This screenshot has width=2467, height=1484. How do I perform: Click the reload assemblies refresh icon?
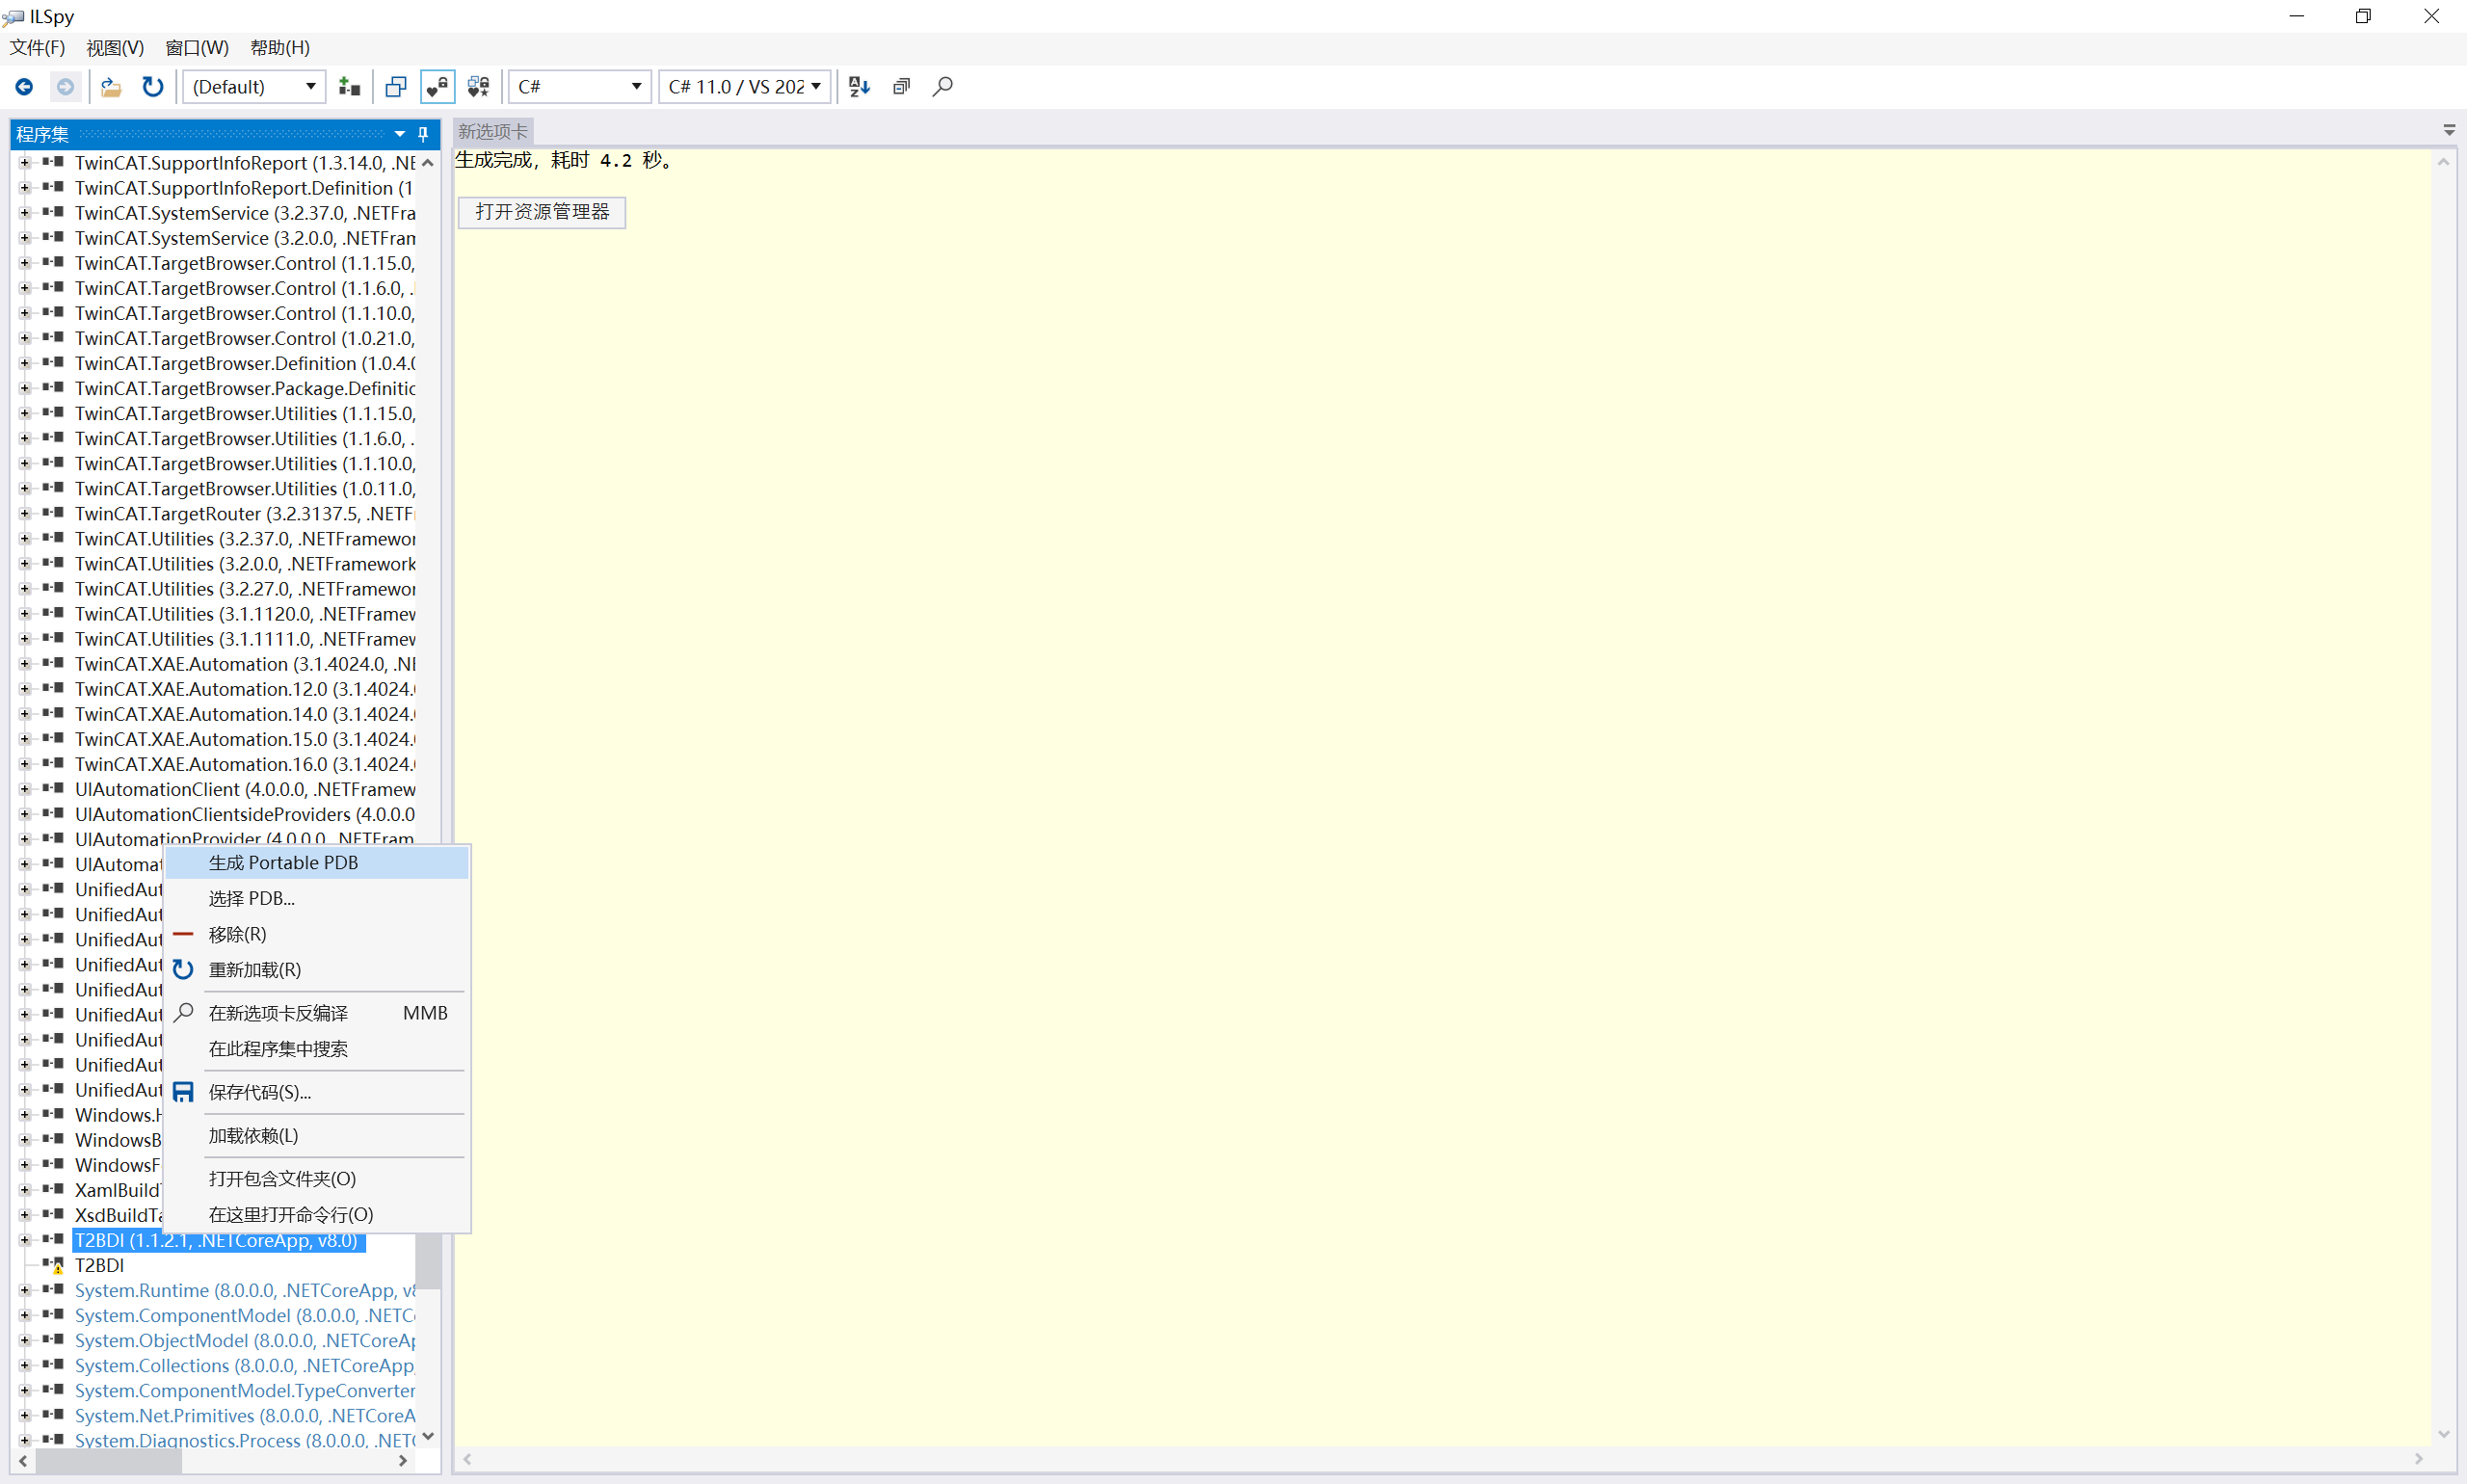[152, 87]
